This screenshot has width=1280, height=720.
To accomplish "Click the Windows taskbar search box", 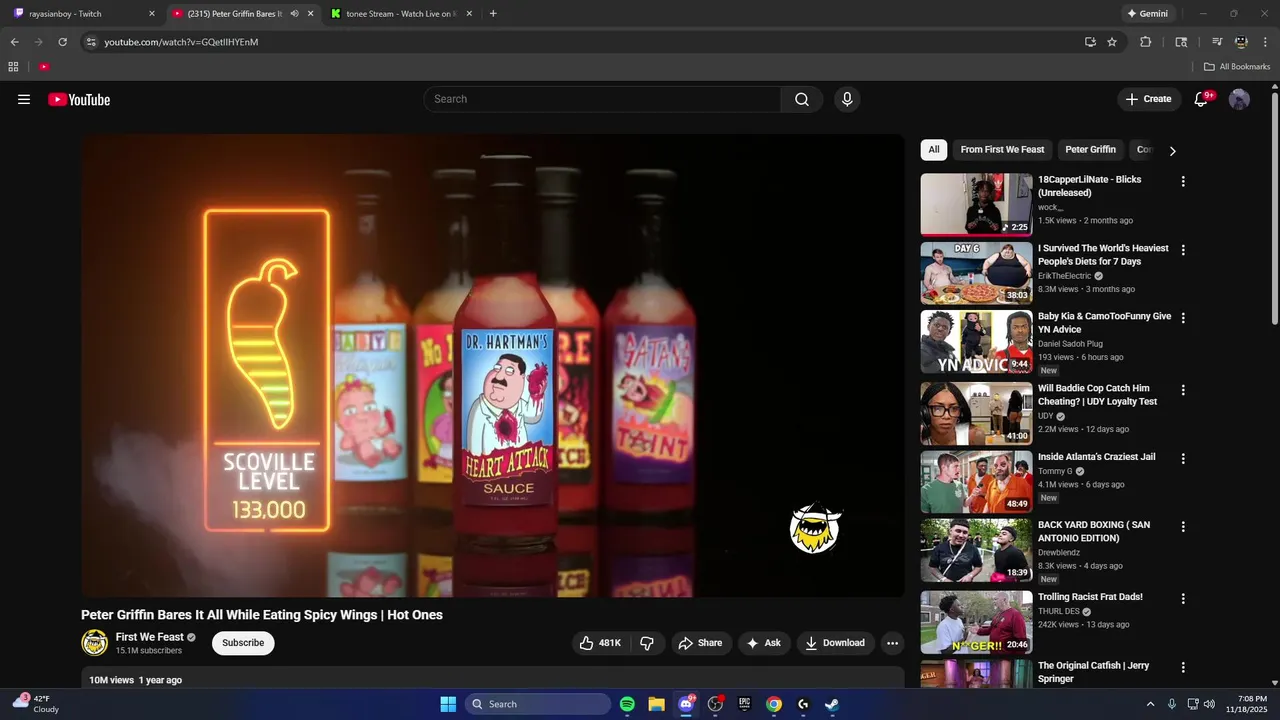I will (x=538, y=704).
